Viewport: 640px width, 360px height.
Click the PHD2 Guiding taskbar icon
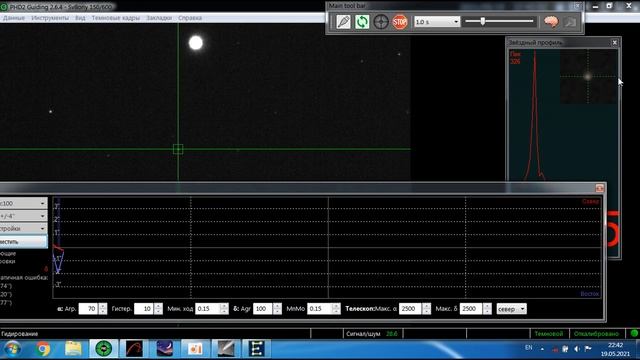click(104, 349)
